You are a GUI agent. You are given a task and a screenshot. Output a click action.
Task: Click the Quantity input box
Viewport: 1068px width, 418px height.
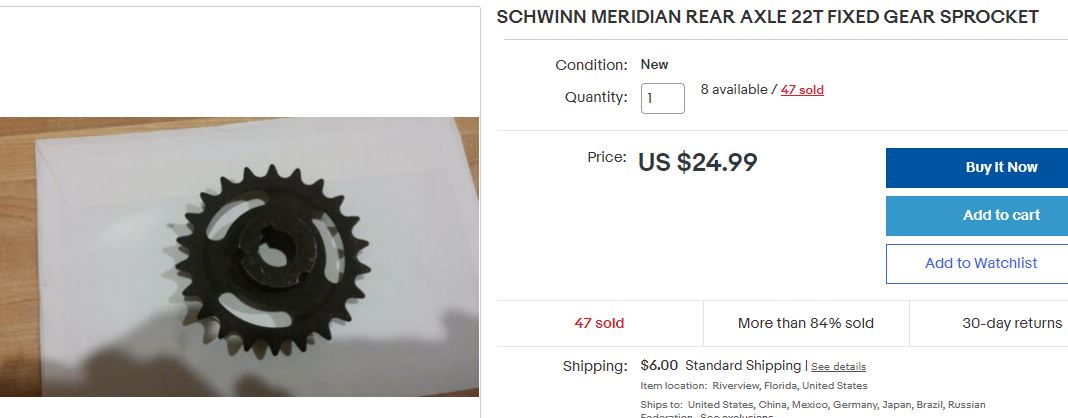point(662,98)
